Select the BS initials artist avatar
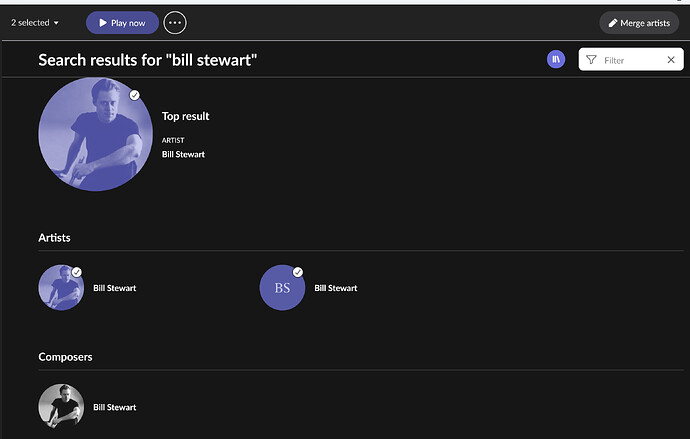 pos(281,289)
